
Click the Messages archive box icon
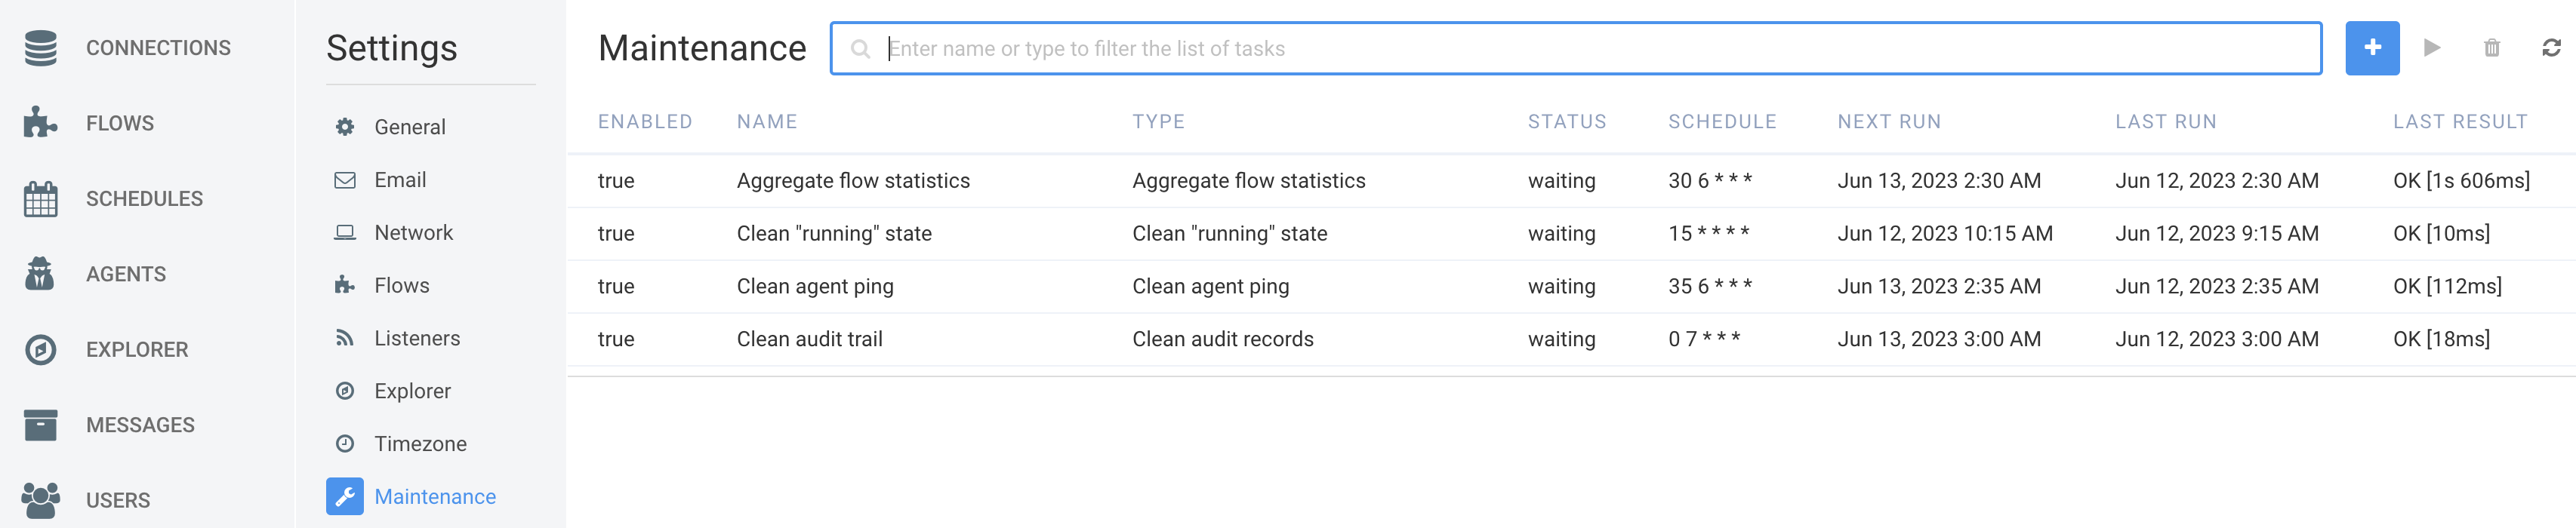click(x=41, y=425)
